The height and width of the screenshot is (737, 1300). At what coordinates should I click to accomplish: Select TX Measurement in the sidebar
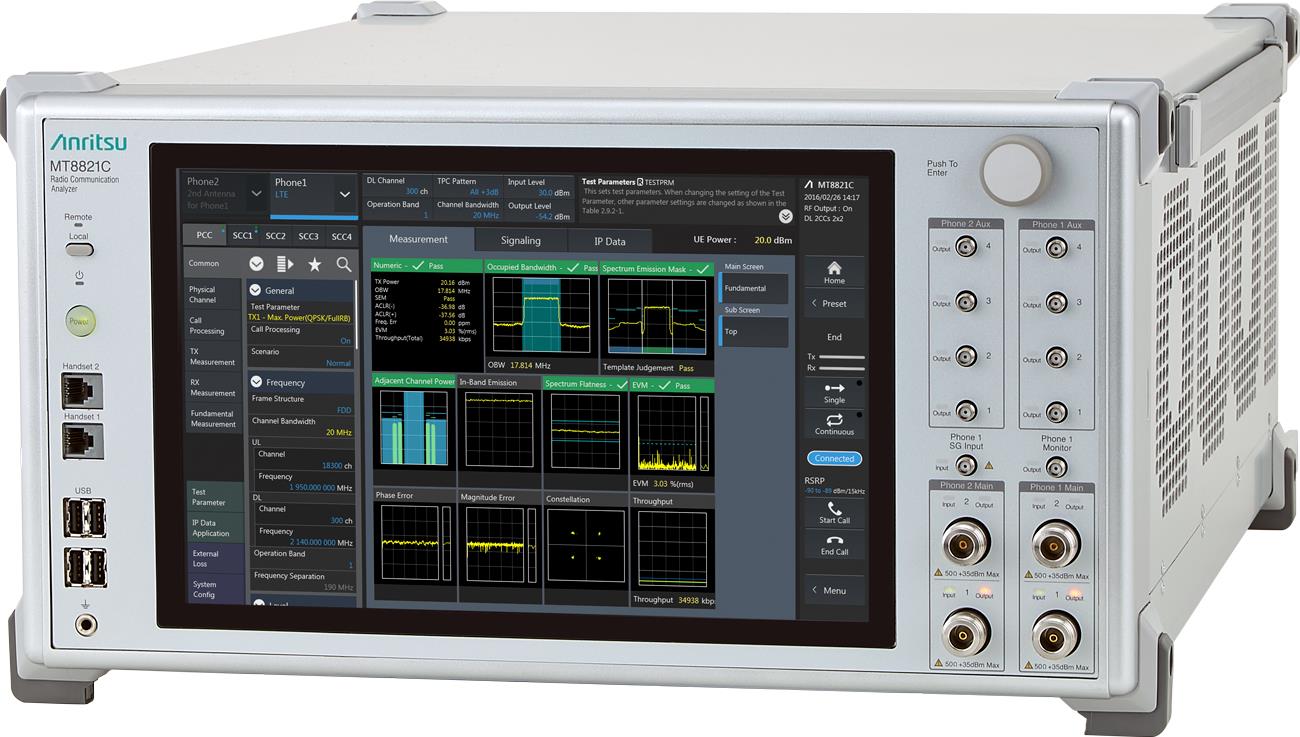coord(213,356)
